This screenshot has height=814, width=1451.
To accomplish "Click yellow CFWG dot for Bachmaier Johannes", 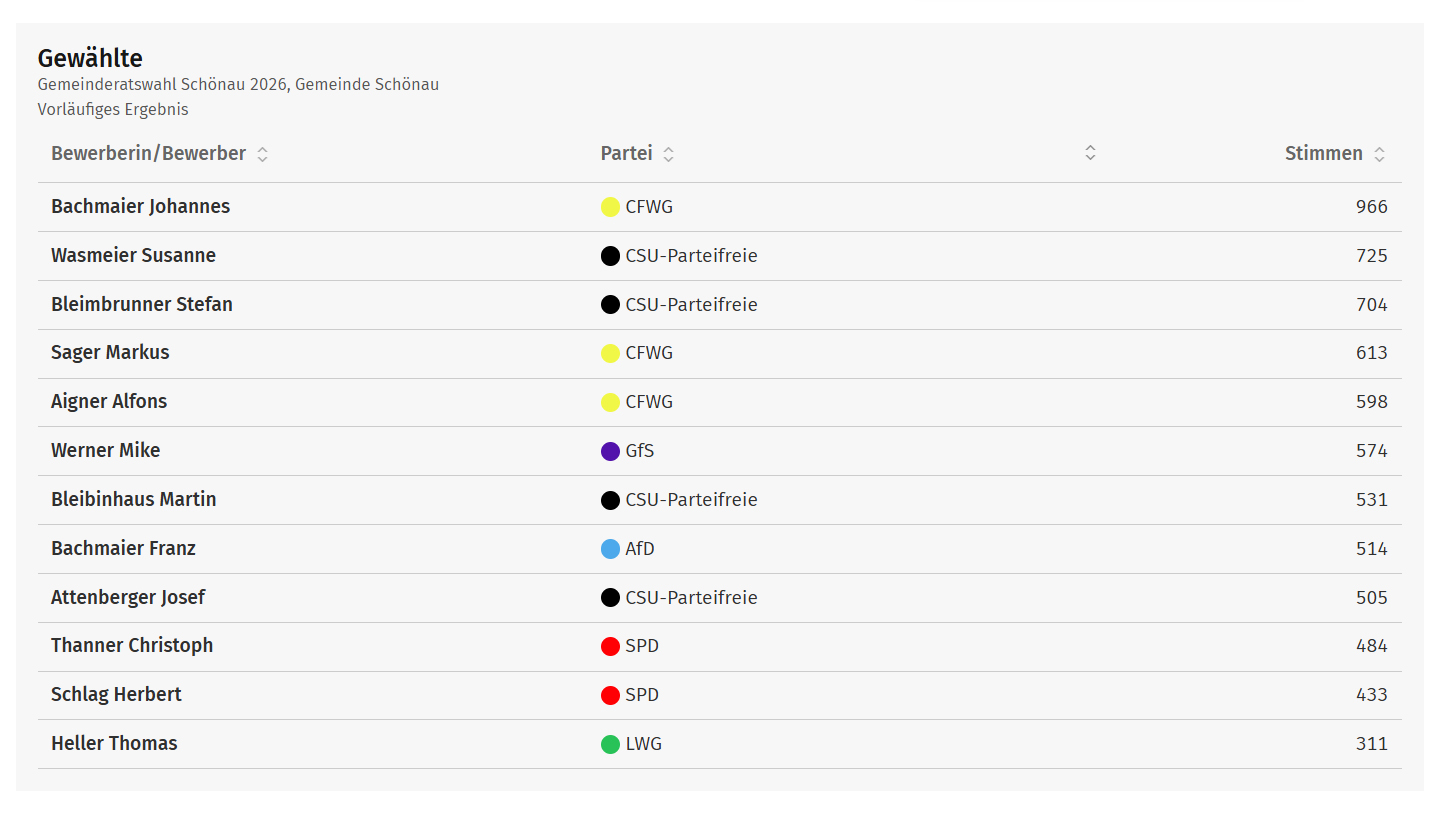I will pos(610,207).
